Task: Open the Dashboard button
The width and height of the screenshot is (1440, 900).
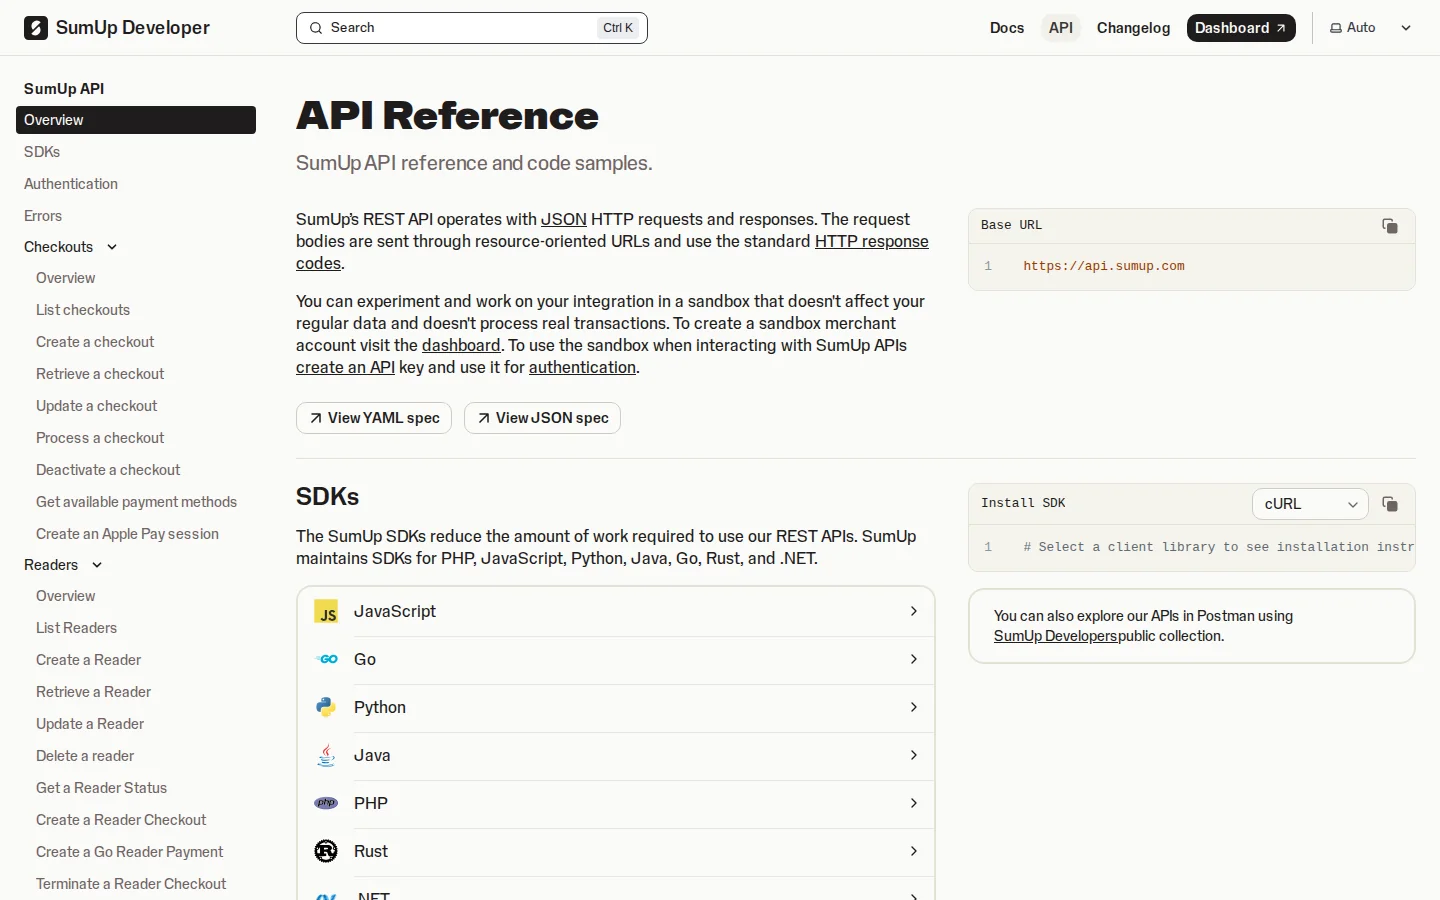Action: [1241, 28]
